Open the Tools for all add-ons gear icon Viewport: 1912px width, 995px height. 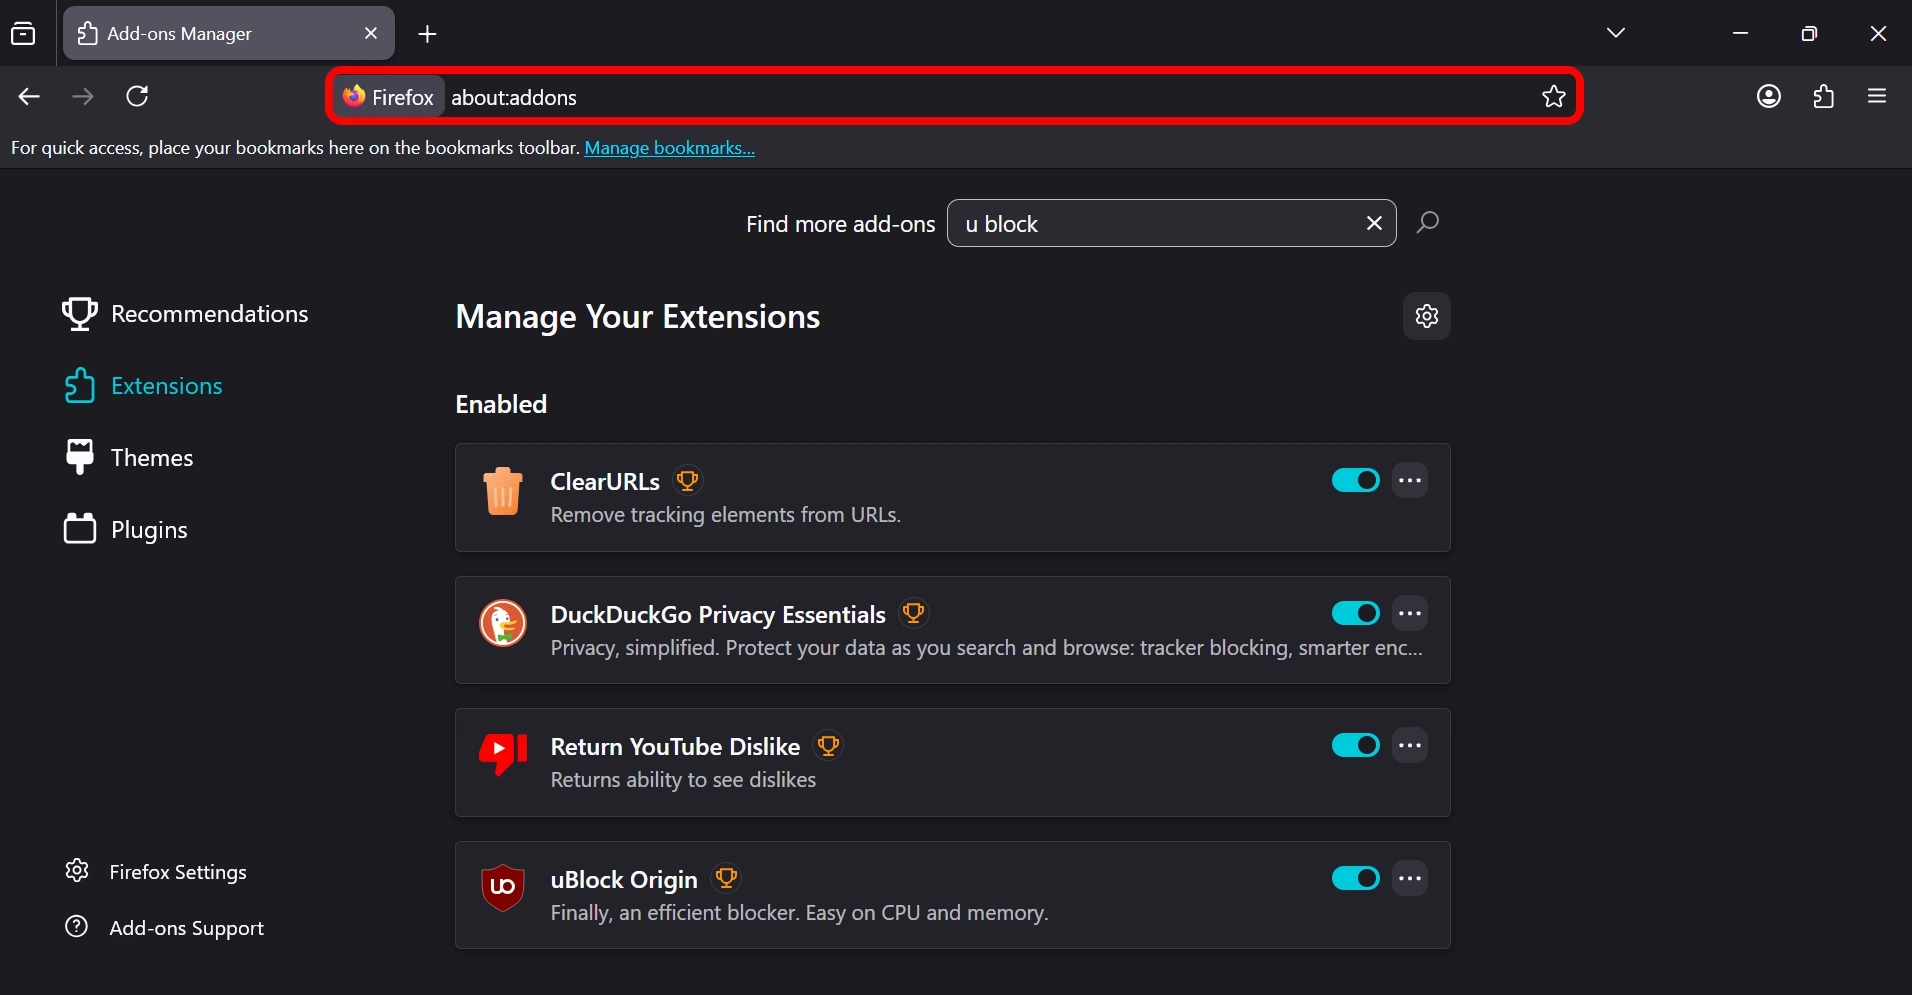pyautogui.click(x=1426, y=316)
